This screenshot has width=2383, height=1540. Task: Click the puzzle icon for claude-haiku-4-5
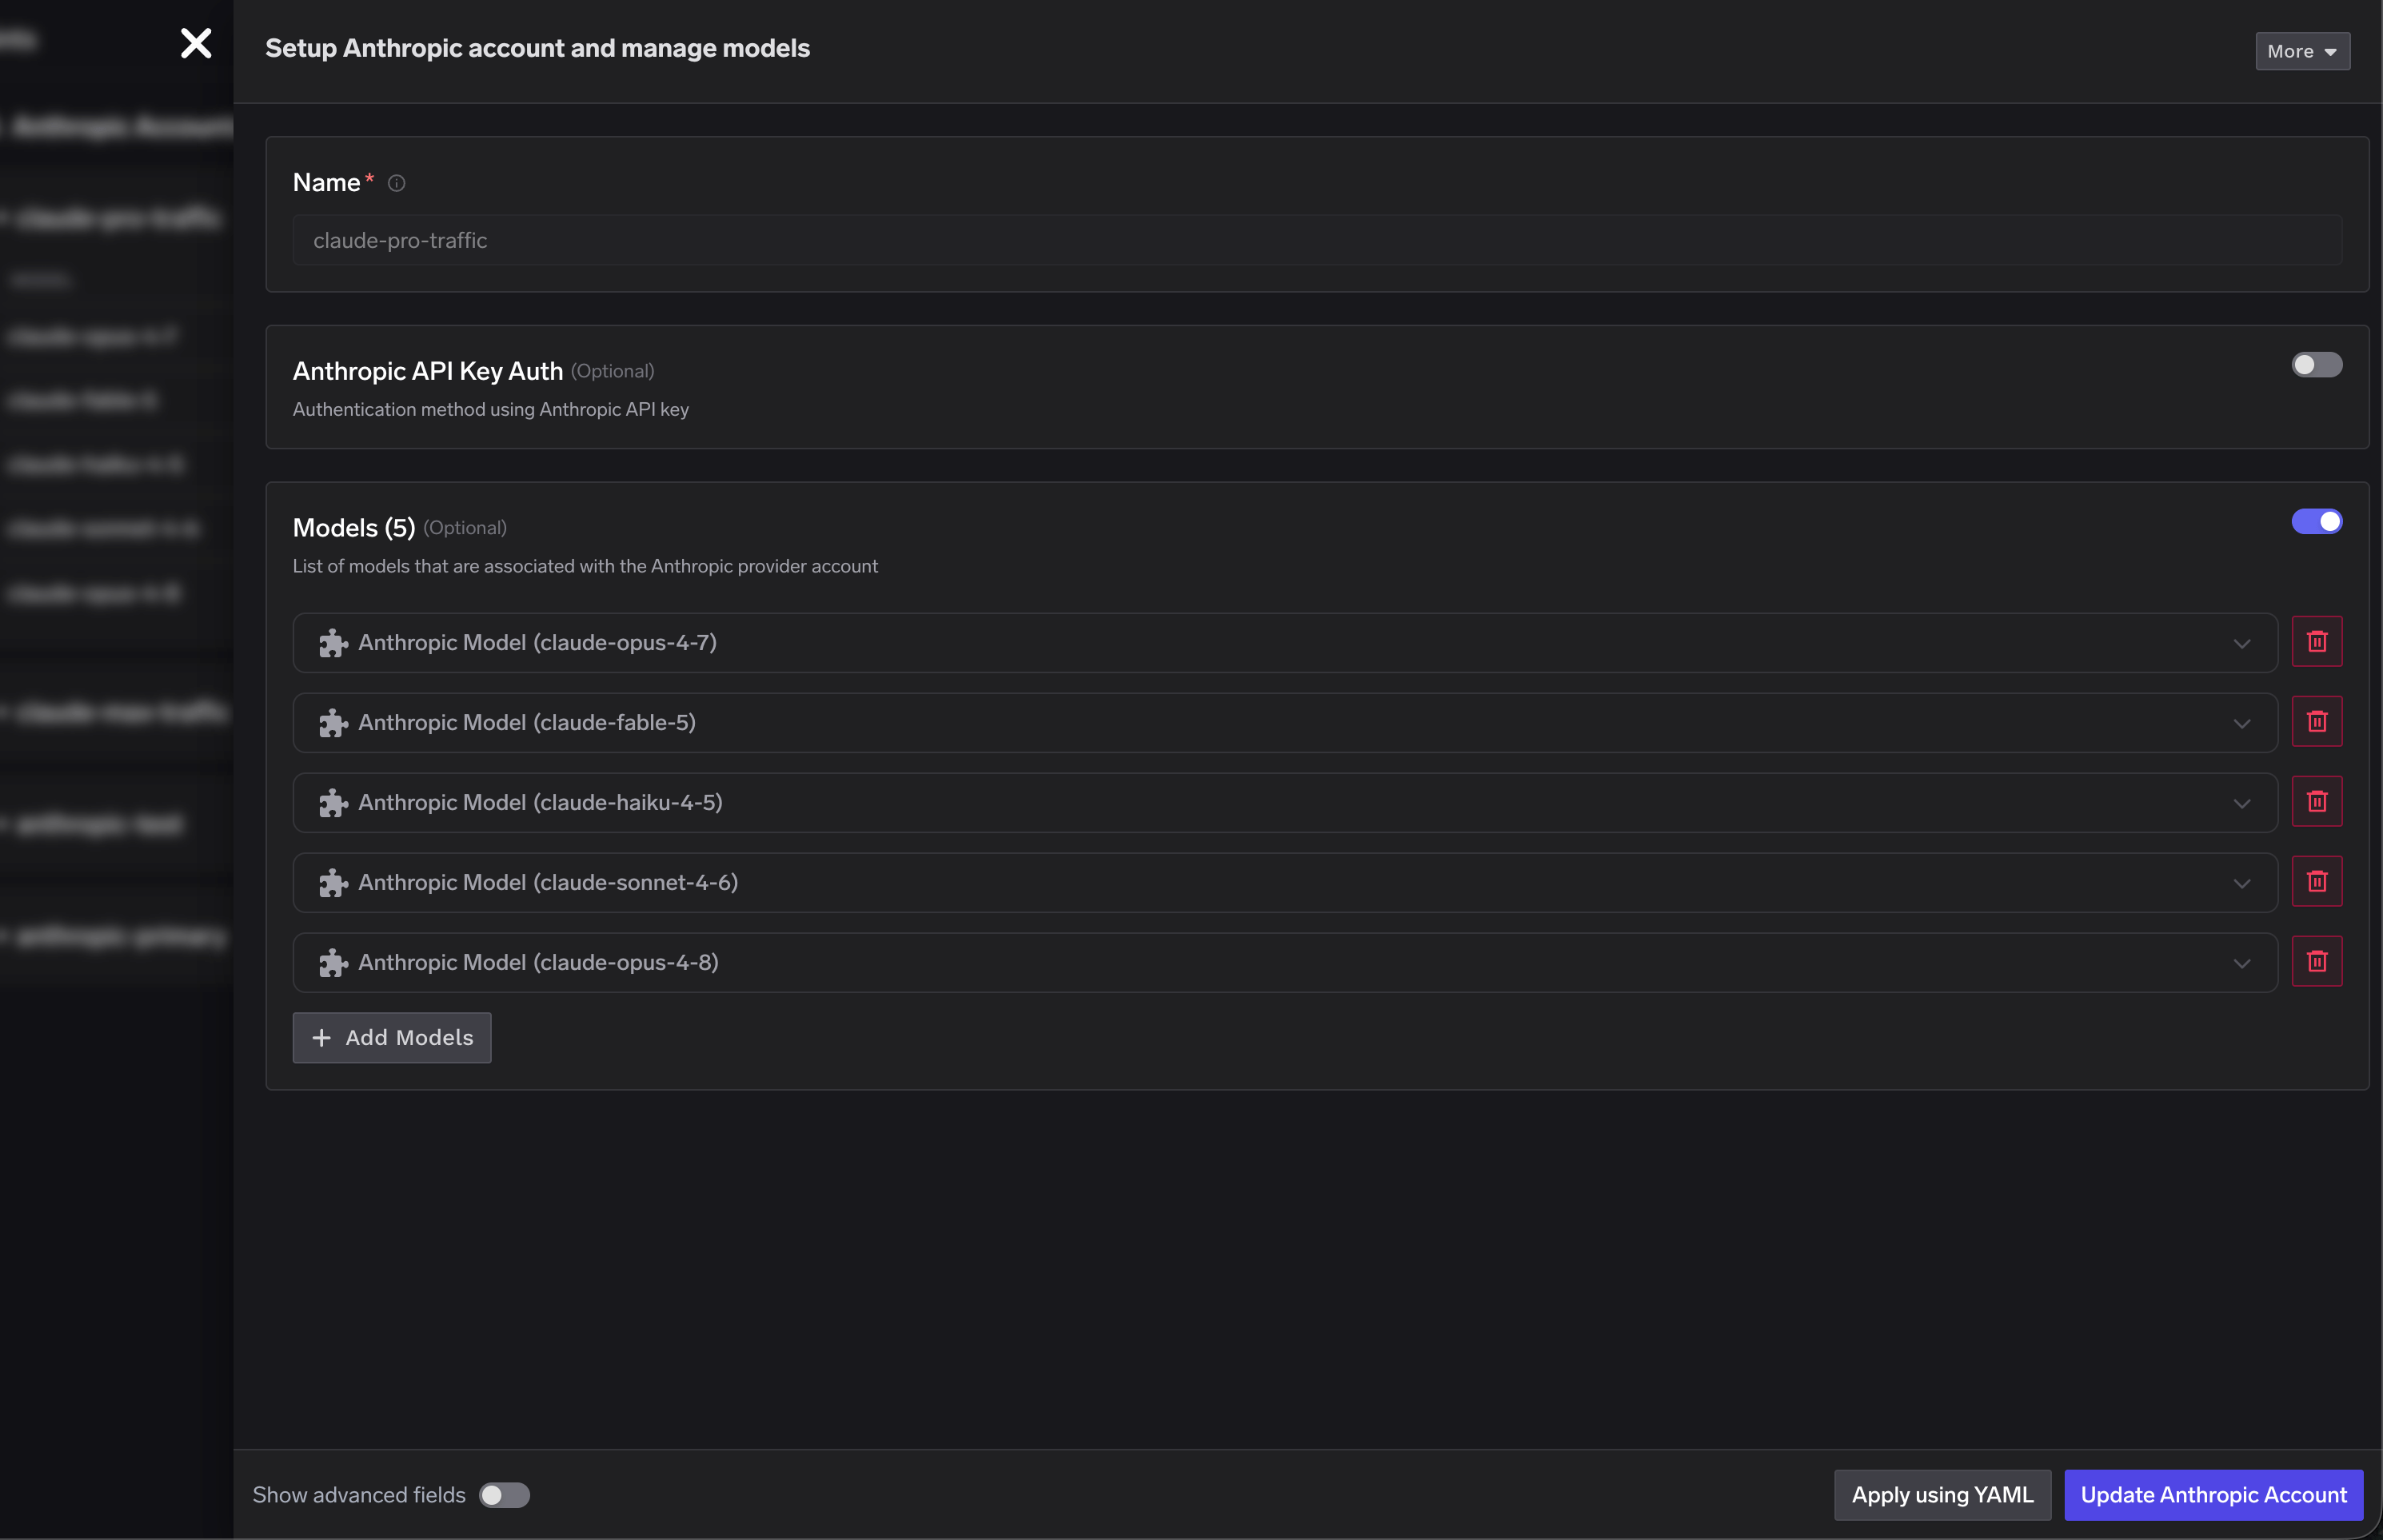(x=333, y=803)
